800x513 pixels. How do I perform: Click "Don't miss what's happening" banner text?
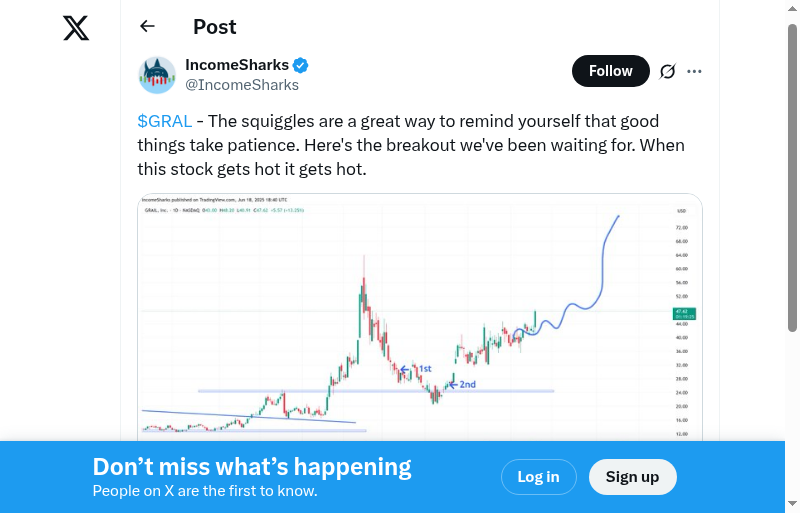coord(252,467)
